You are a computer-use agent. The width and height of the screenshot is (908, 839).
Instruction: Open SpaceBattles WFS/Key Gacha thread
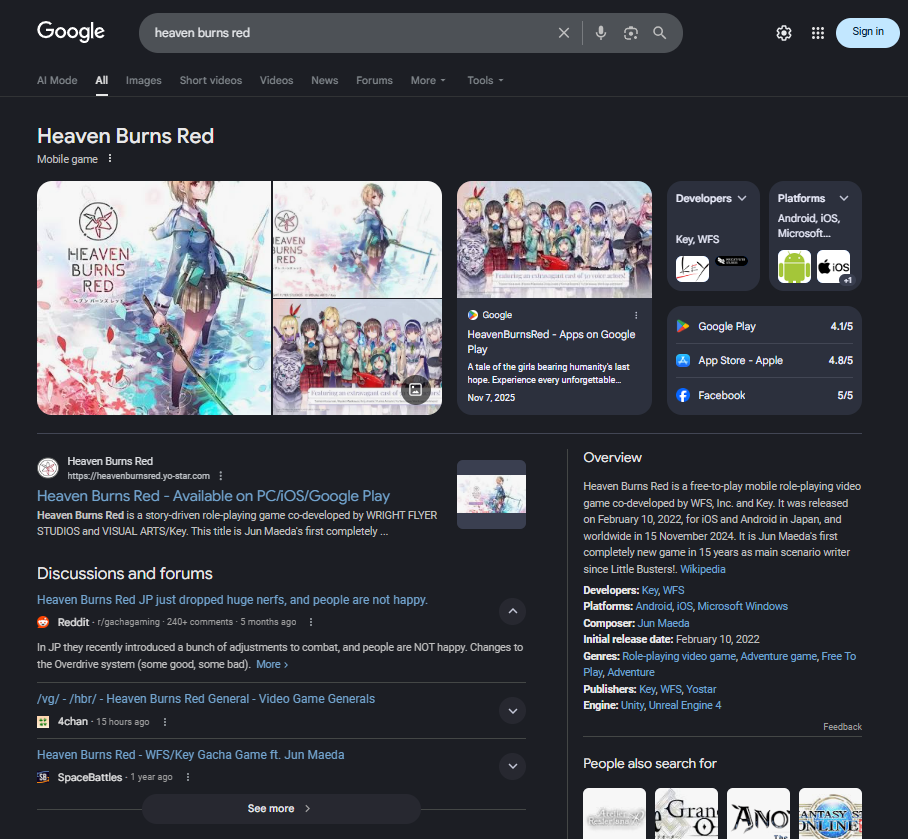coord(191,755)
